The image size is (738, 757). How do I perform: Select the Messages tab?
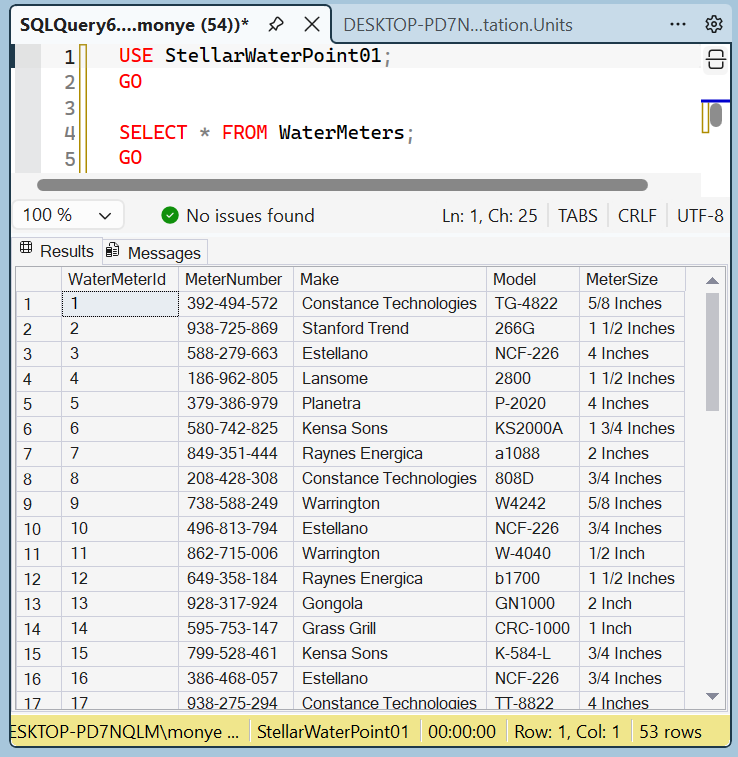click(155, 252)
